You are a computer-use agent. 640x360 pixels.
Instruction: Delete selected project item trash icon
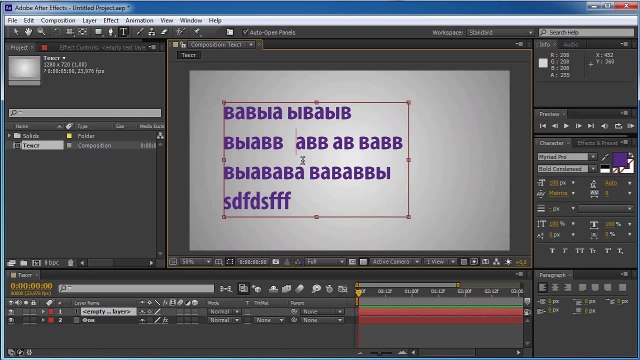pyautogui.click(x=71, y=263)
